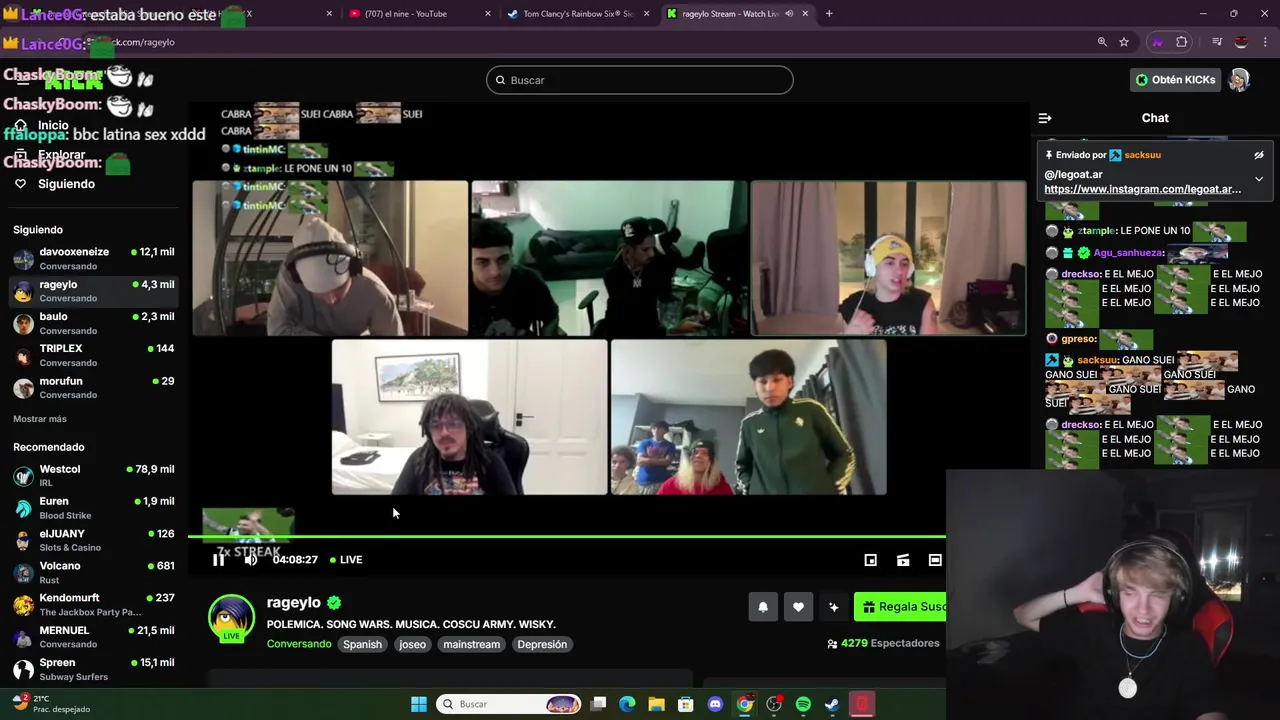The width and height of the screenshot is (1280, 720).
Task: Open Euren recommended channel
Action: (x=94, y=507)
